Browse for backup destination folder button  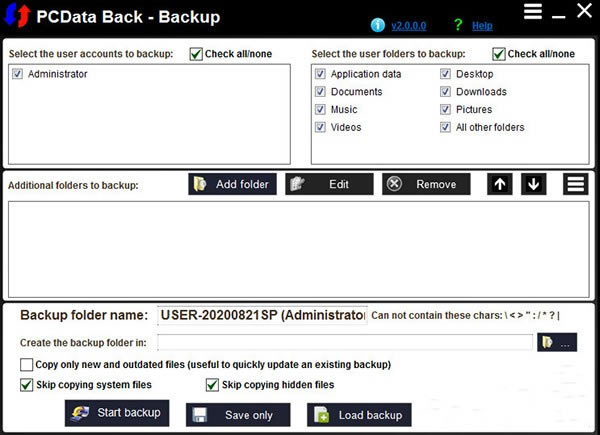[557, 342]
